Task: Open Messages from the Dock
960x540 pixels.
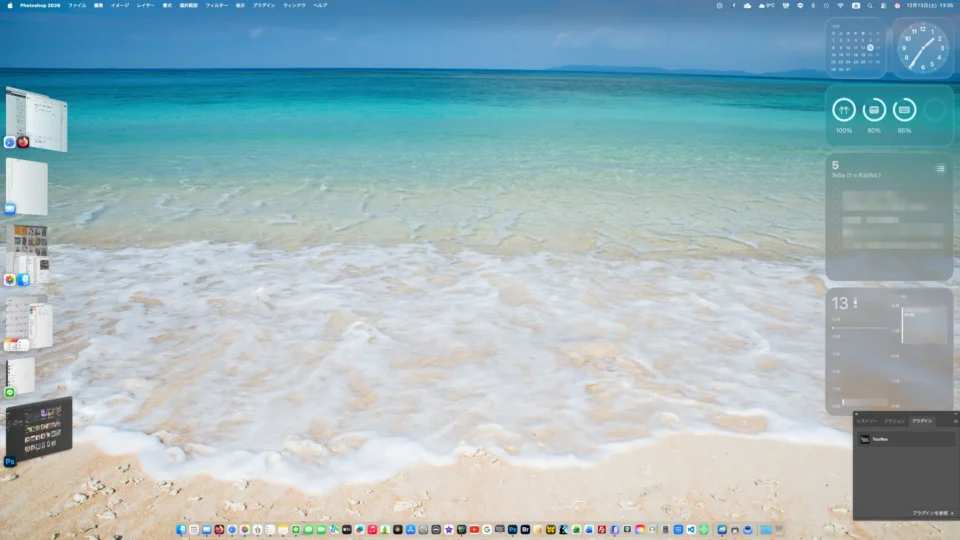Action: click(309, 530)
